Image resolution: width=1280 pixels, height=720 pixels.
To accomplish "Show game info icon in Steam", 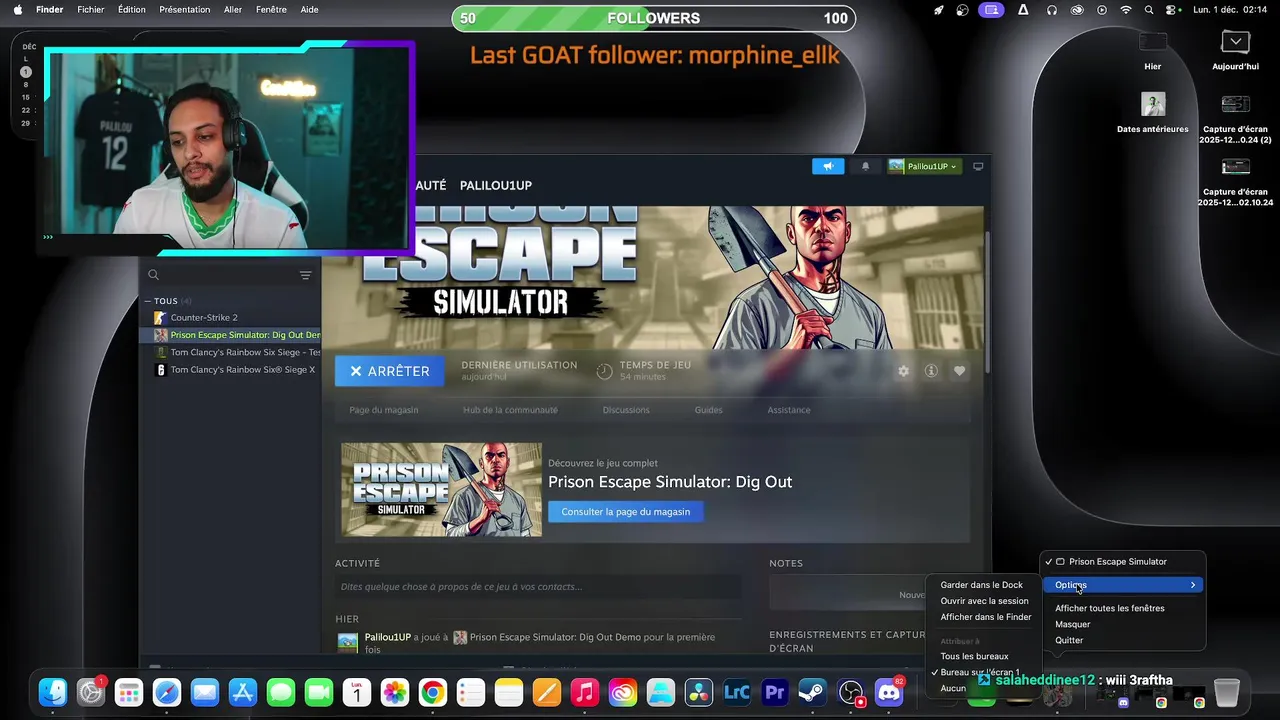I will coord(931,371).
